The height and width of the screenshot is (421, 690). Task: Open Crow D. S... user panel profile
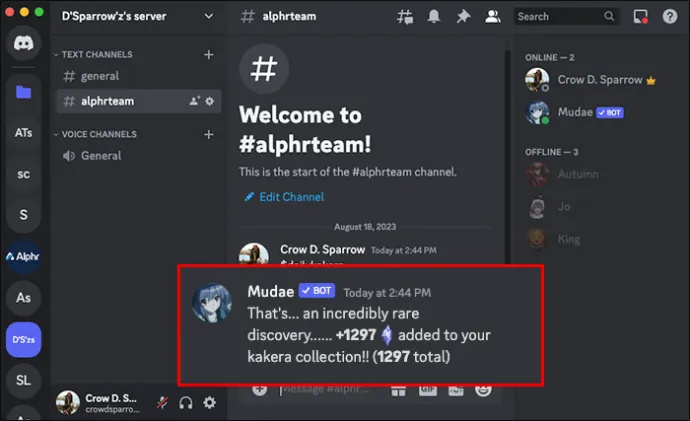point(99,403)
